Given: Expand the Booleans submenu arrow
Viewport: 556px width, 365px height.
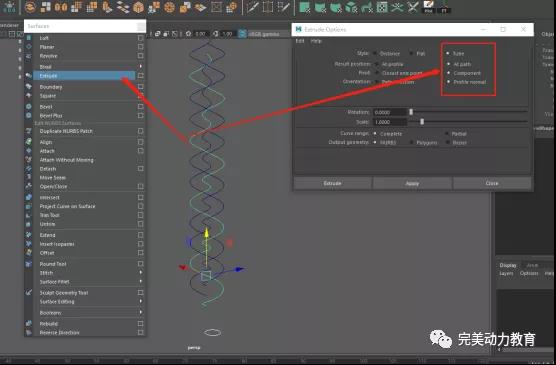Looking at the screenshot, I should 141,312.
